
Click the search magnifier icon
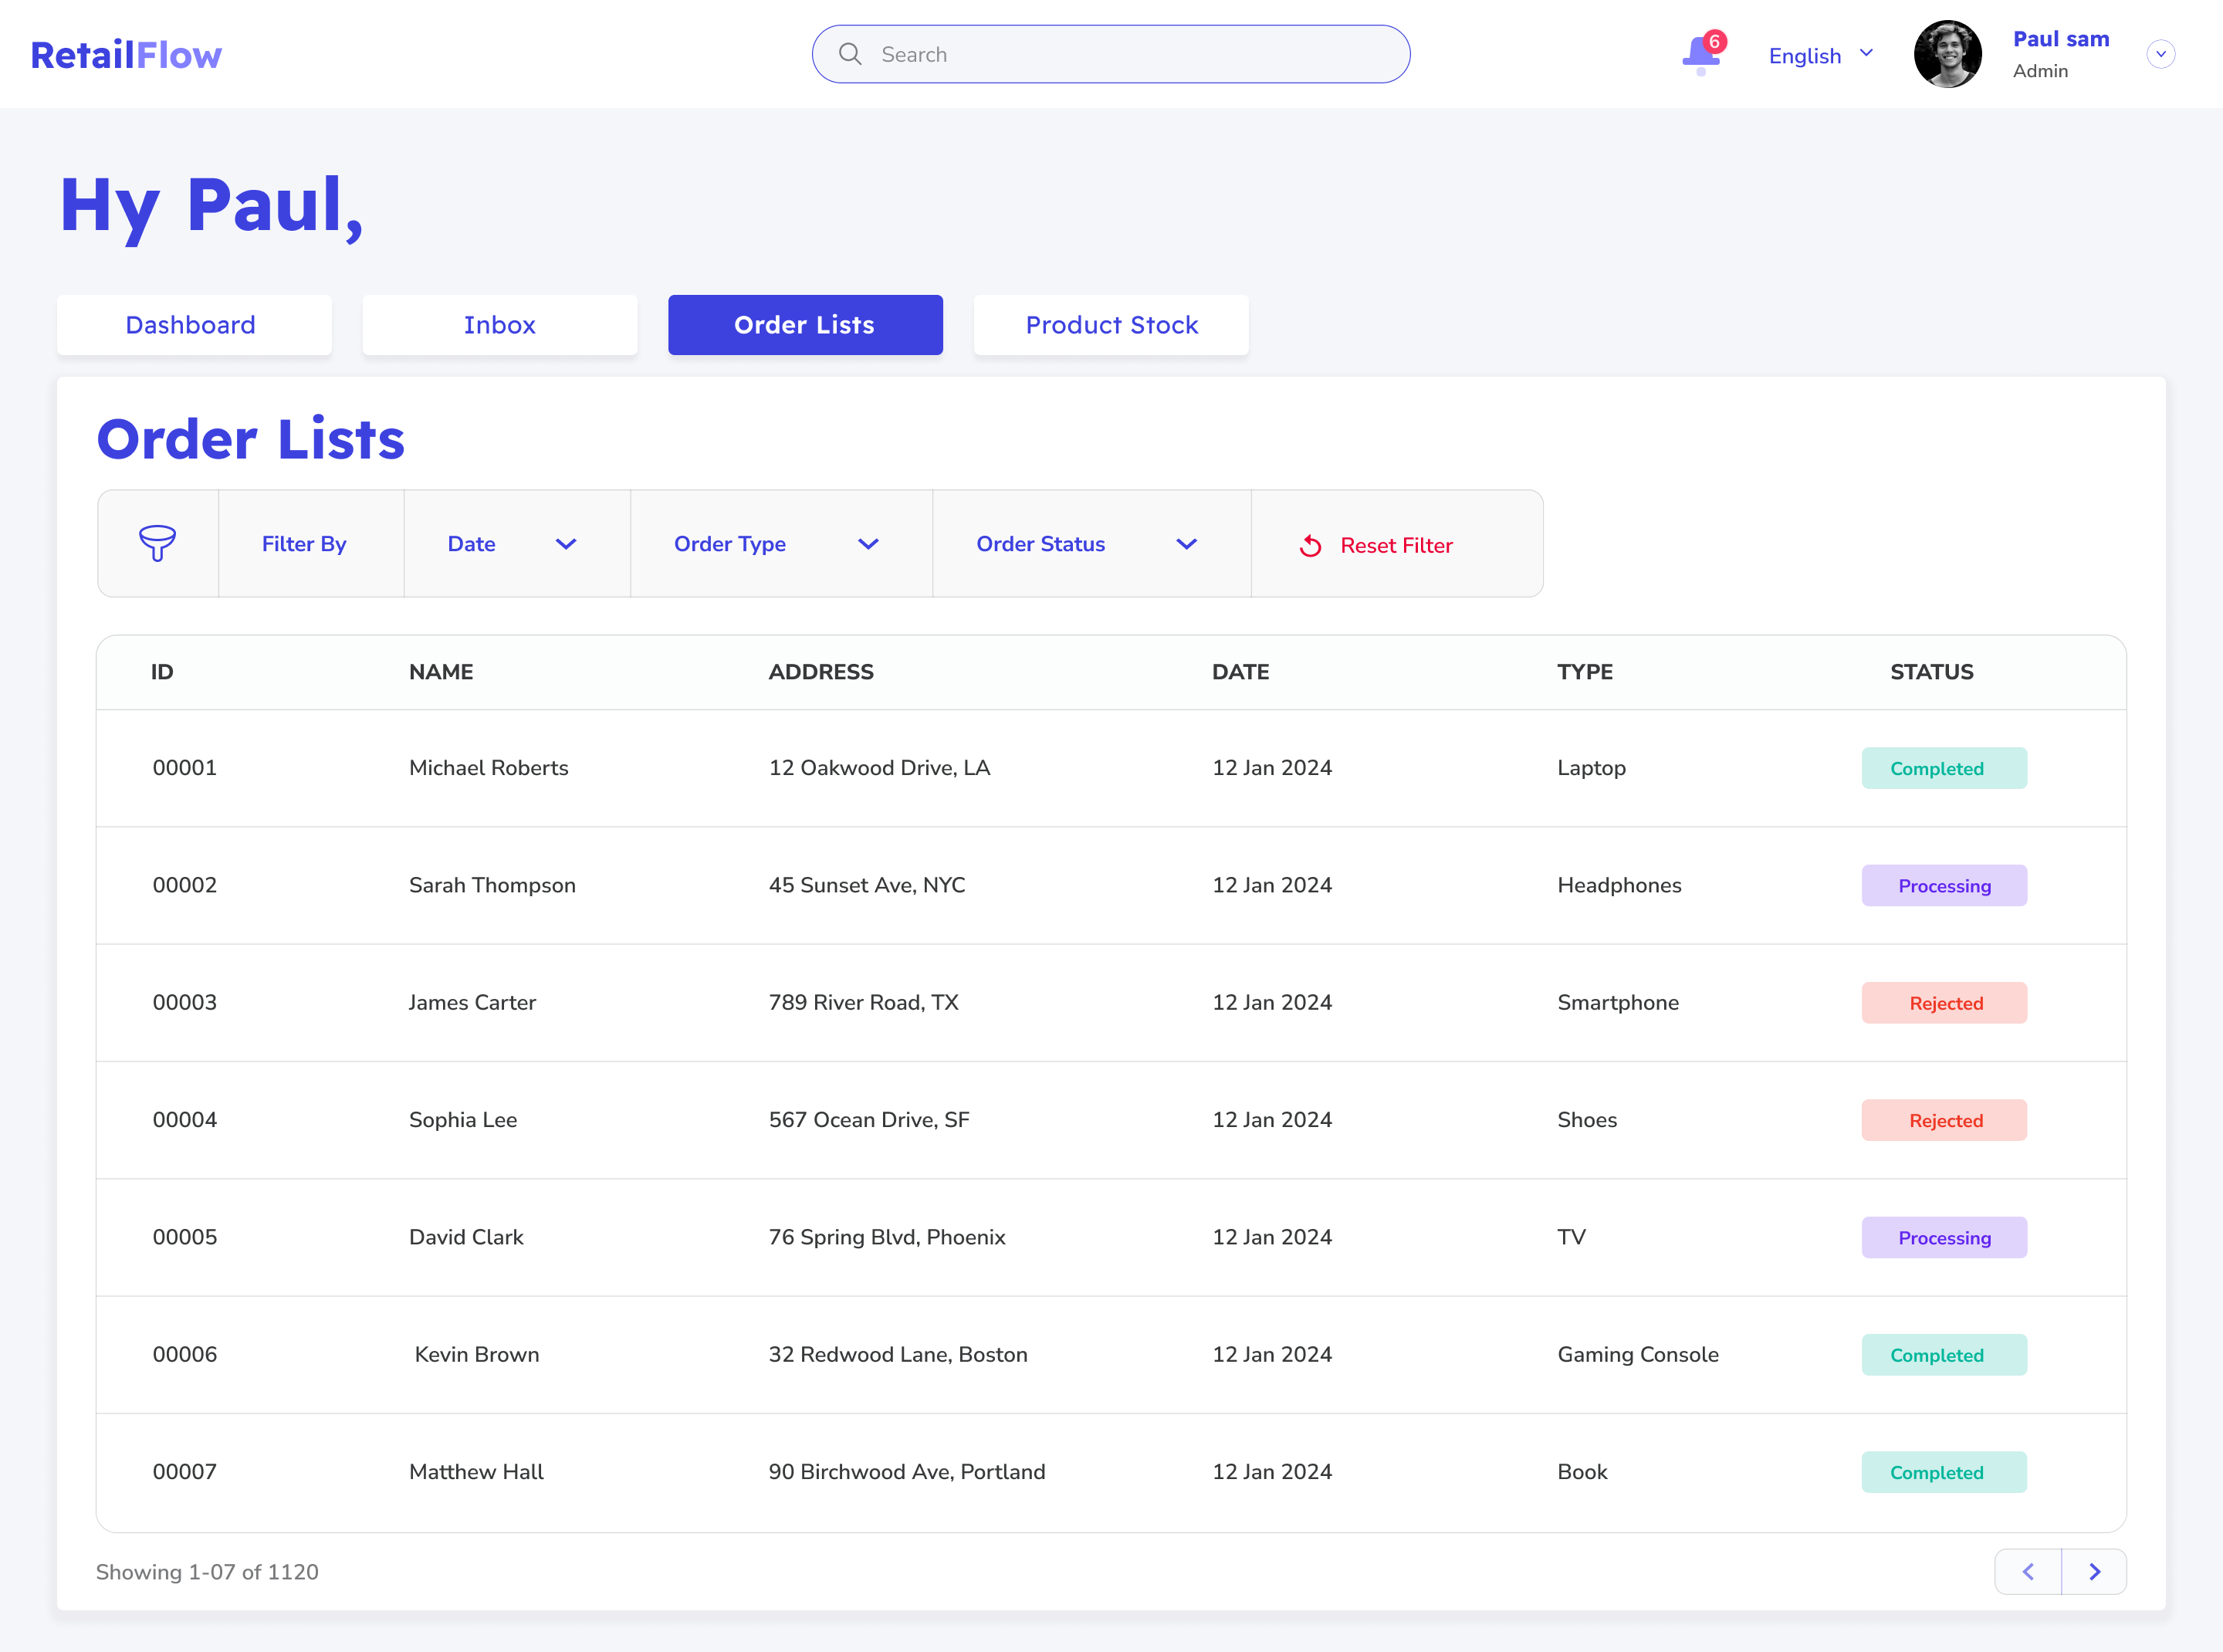pos(850,54)
